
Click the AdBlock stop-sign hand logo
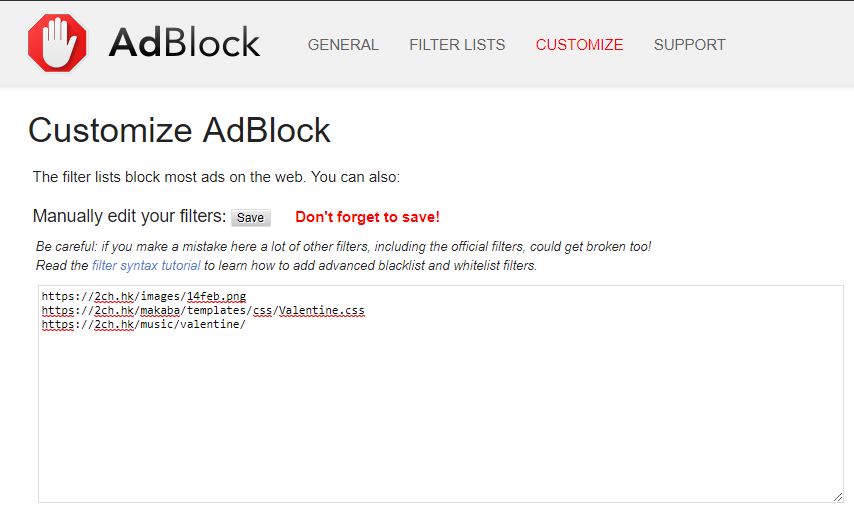tap(57, 44)
